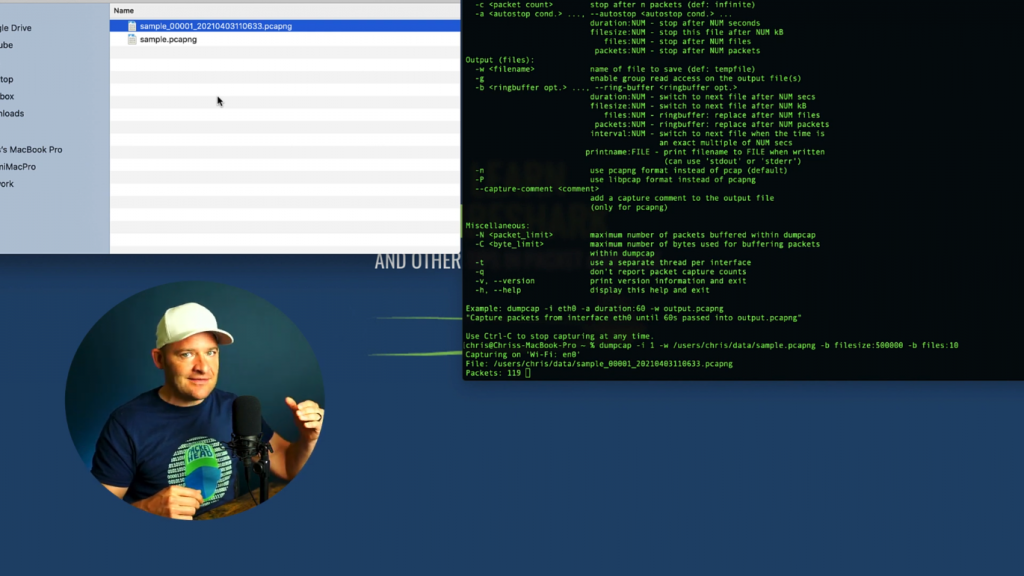Open Downloads in Finder sidebar
The image size is (1024, 576).
(x=12, y=113)
